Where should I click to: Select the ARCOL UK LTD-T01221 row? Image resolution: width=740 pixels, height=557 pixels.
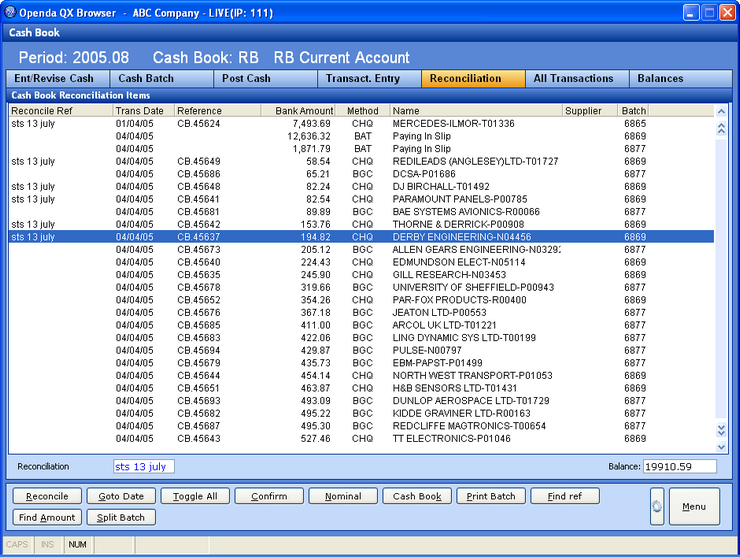tap(362, 325)
